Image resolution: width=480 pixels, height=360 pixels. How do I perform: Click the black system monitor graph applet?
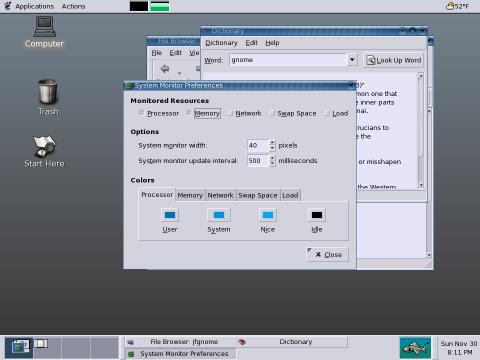tap(139, 6)
